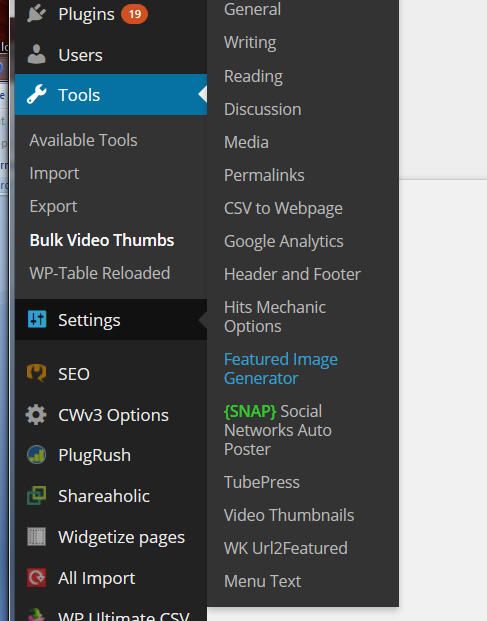
Task: Go to Available Tools
Action: (x=84, y=140)
